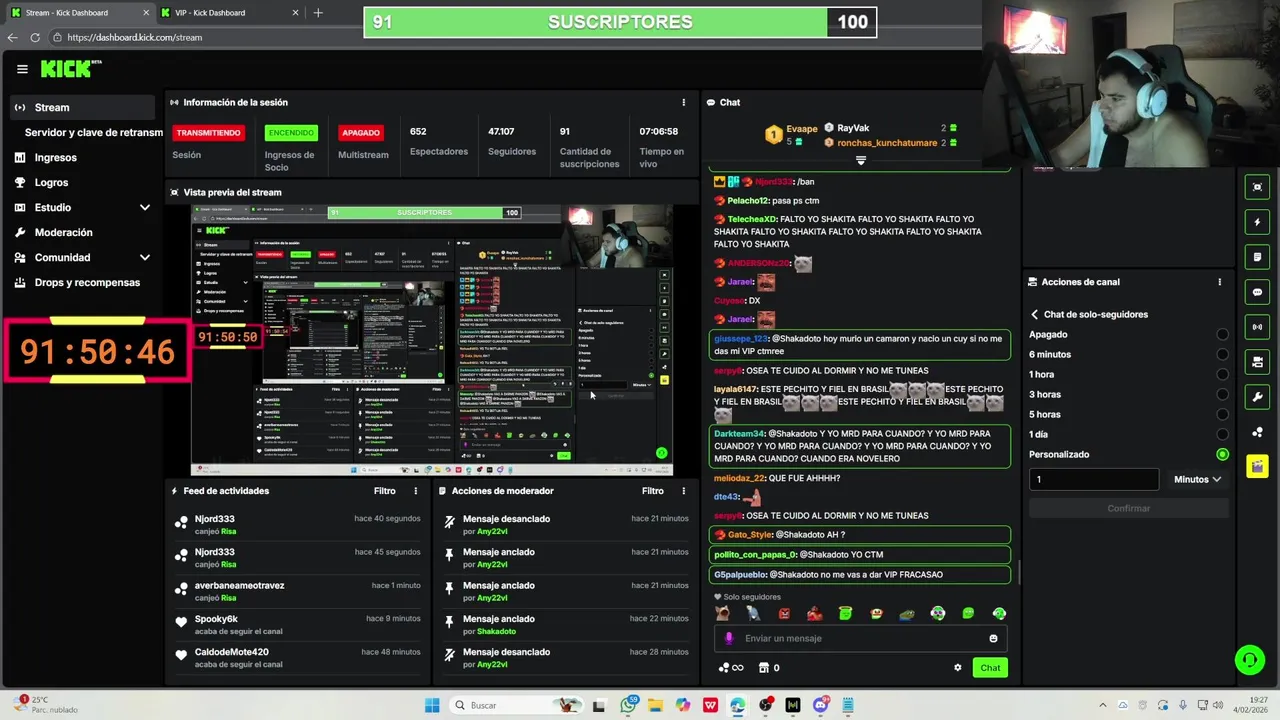Insert the crocodile emote from quick emotes
This screenshot has height=720, width=1280.
tap(907, 613)
